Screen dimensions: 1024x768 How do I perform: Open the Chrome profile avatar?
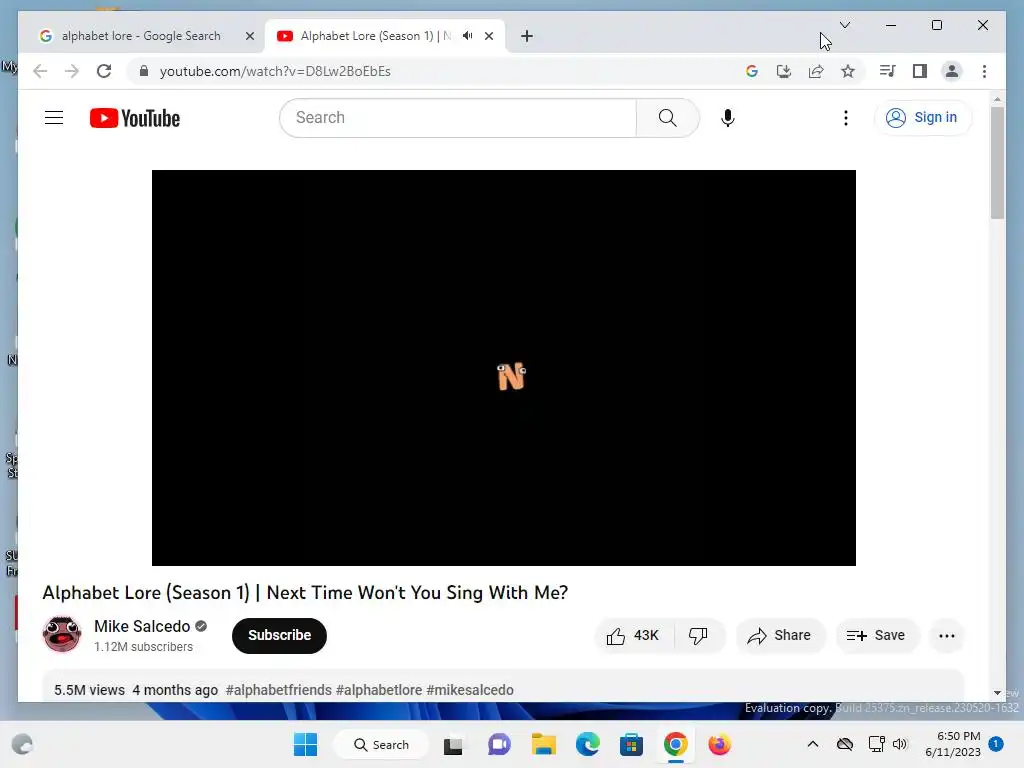[x=952, y=71]
